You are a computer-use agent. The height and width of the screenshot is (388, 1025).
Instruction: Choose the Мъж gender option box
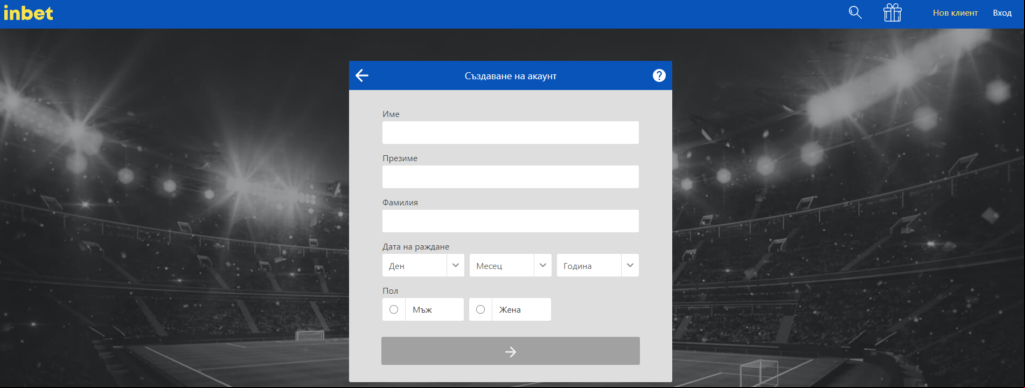(423, 310)
